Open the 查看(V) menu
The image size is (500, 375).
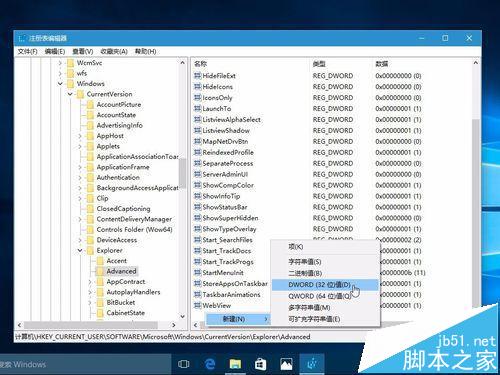(x=83, y=51)
